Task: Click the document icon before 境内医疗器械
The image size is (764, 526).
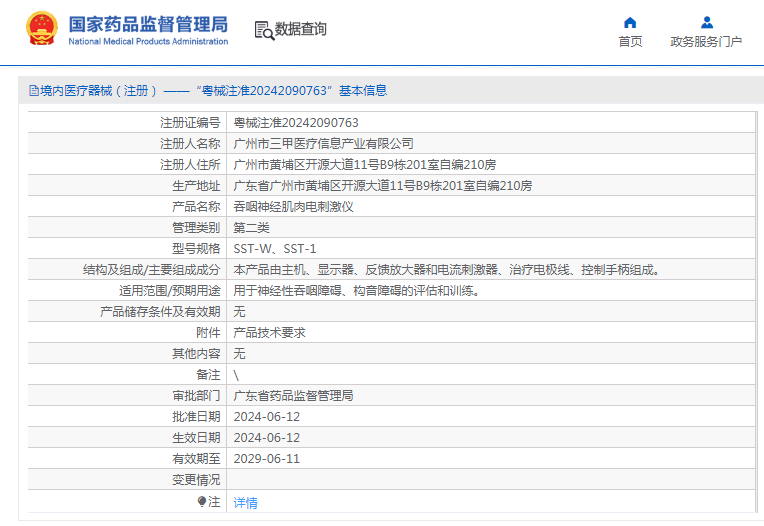Action: (x=34, y=91)
